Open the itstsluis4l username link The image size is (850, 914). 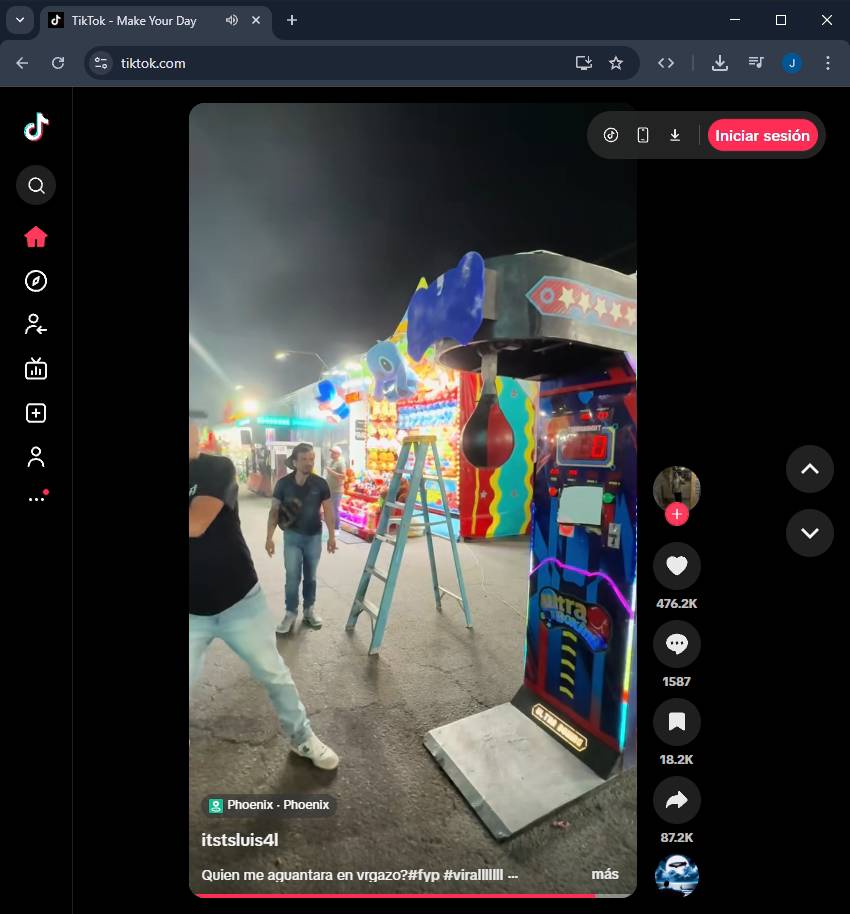(x=240, y=840)
